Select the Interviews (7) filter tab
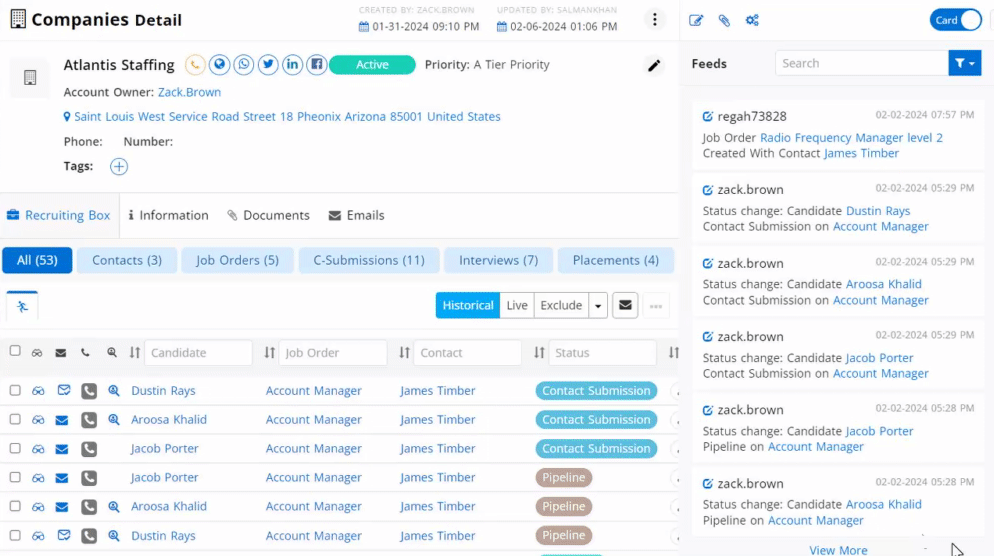 [x=498, y=261]
